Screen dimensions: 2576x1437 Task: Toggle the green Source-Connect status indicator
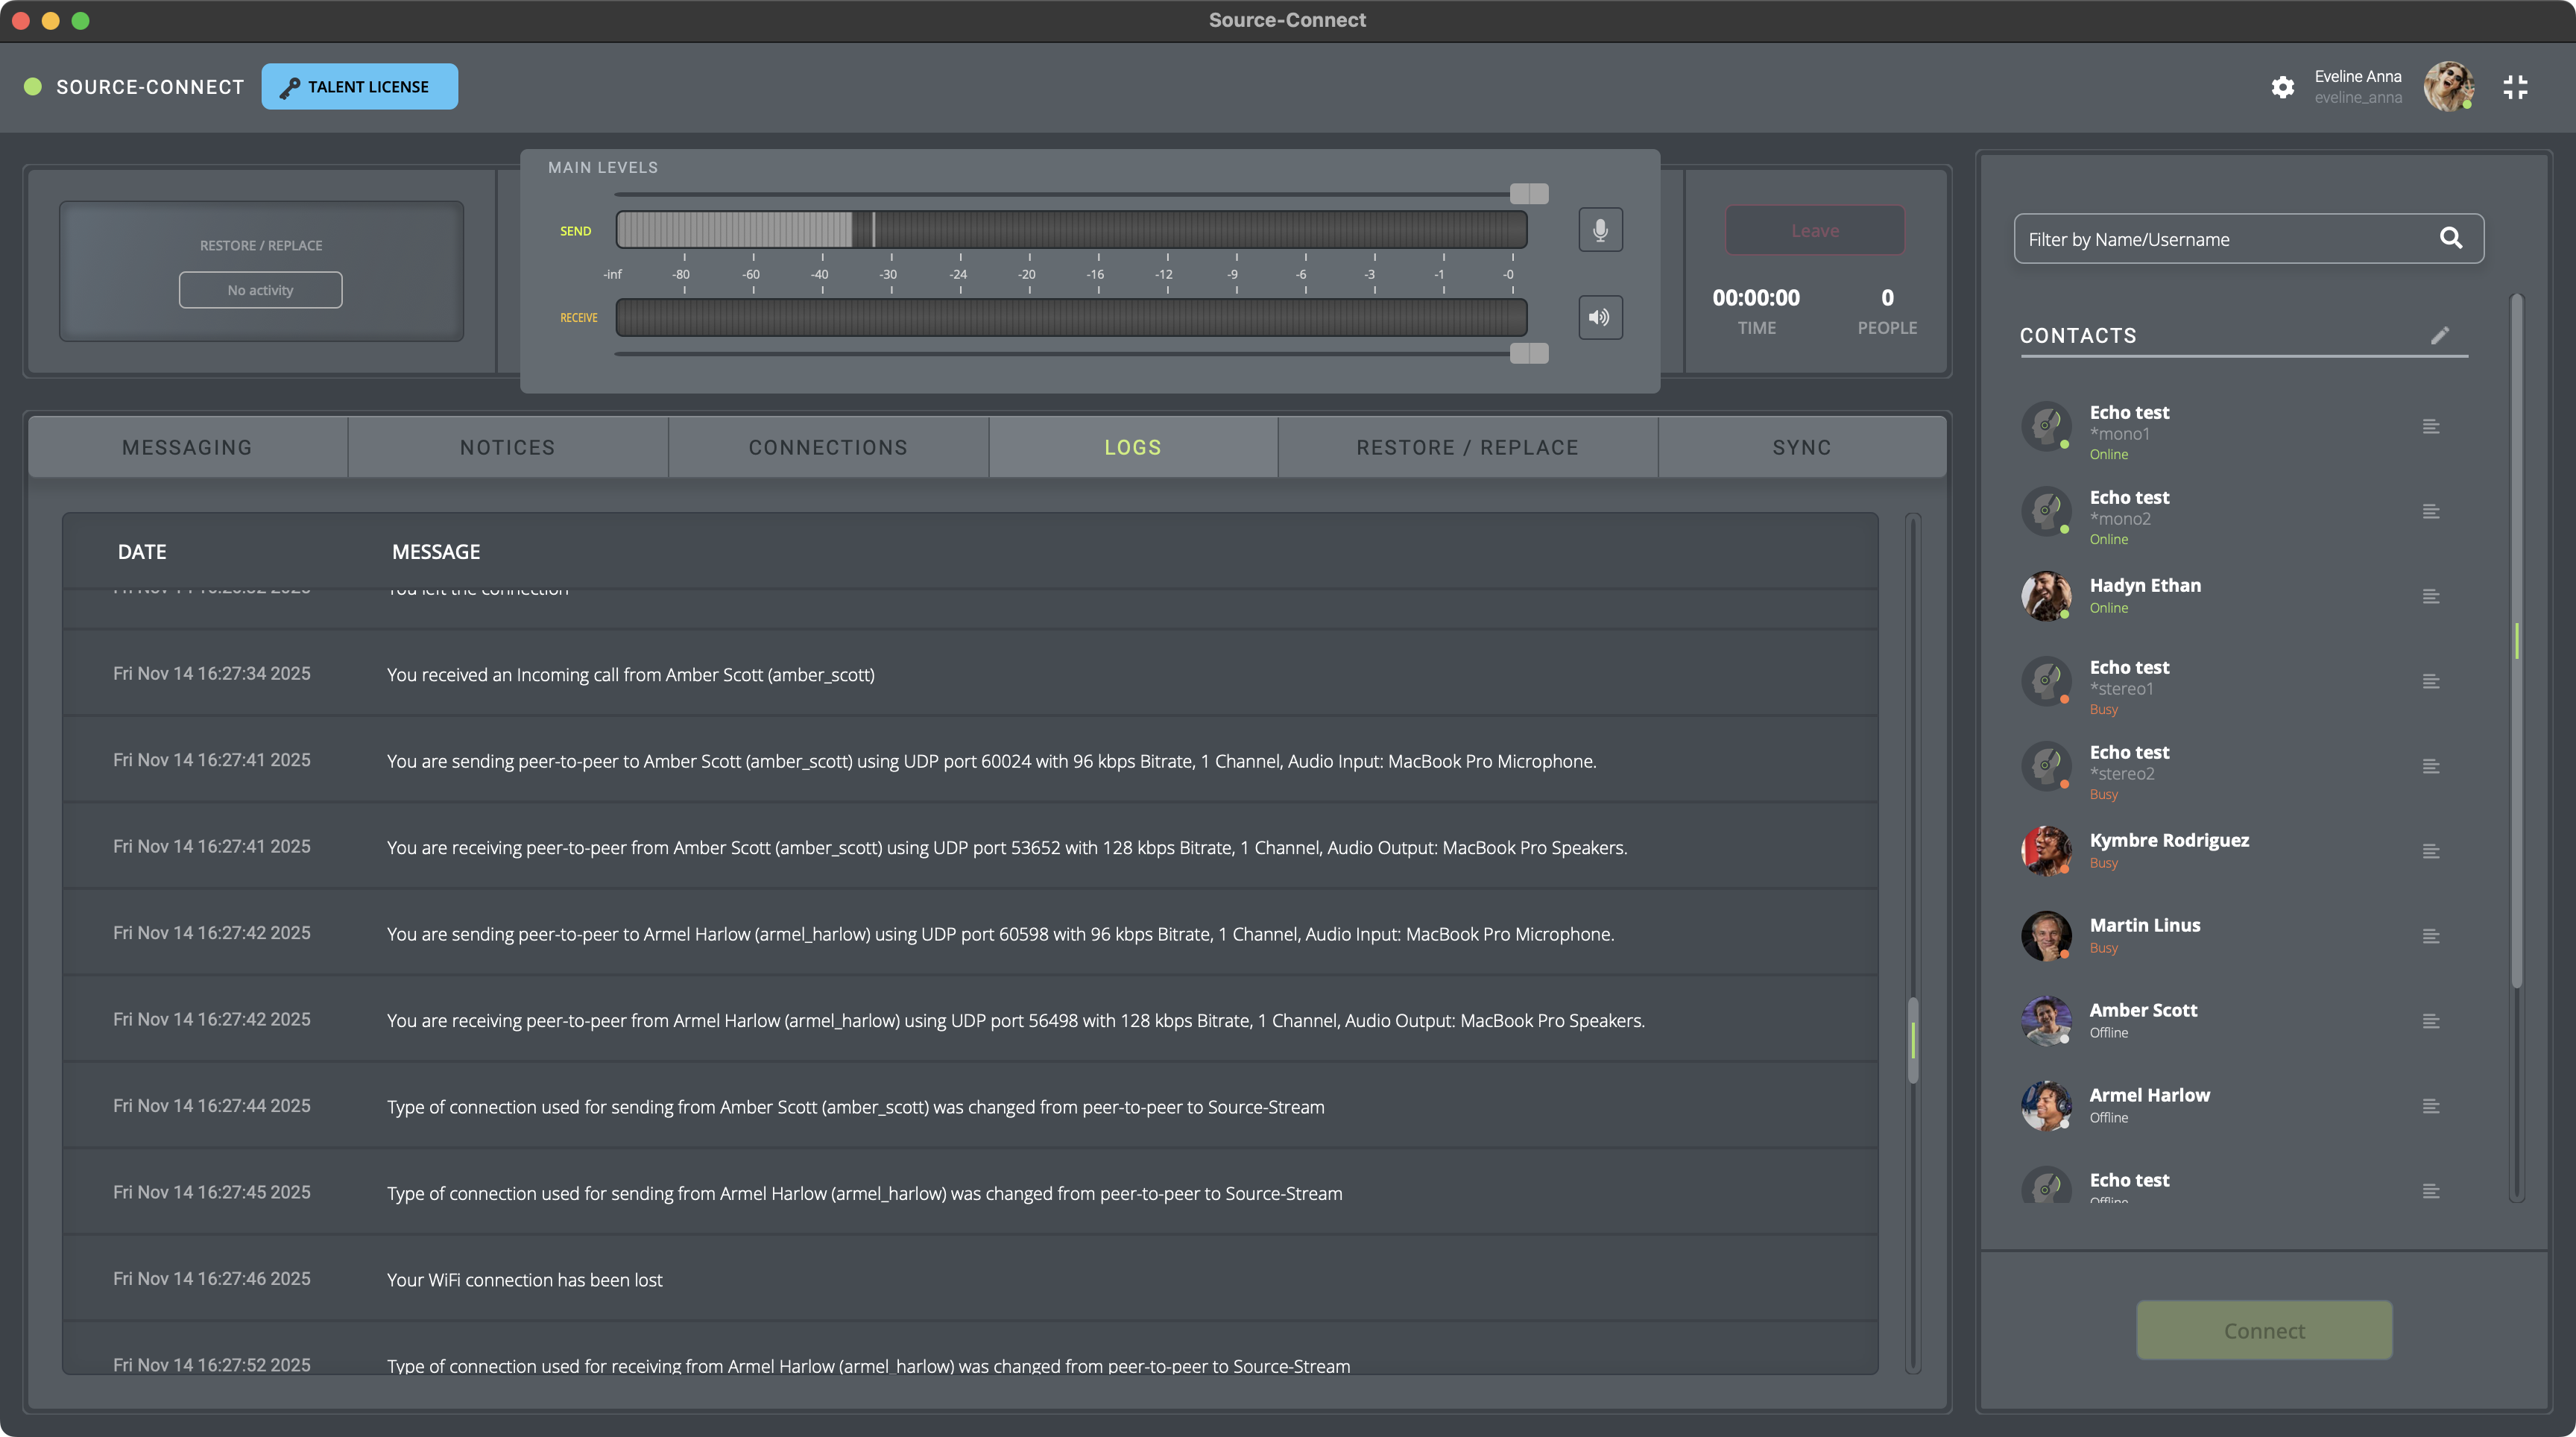point(33,87)
